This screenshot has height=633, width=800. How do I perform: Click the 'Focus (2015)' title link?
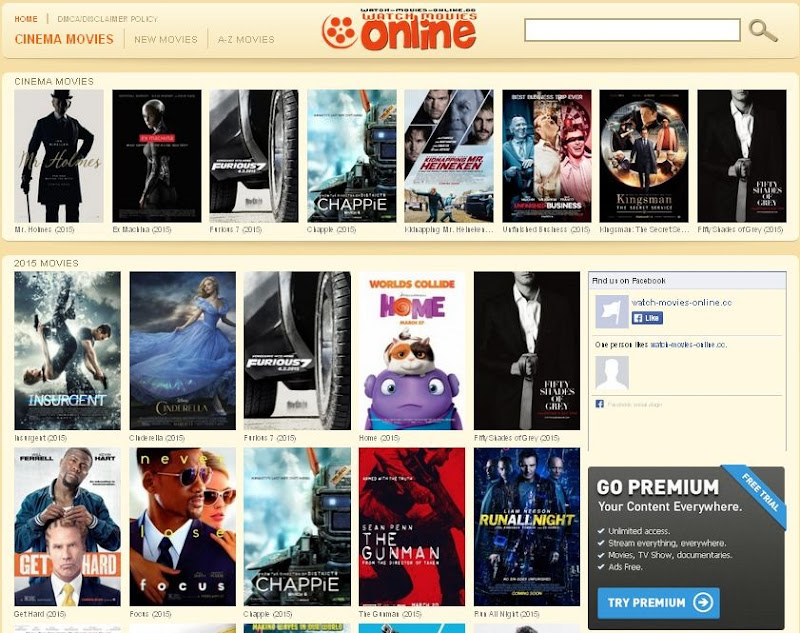[x=151, y=614]
